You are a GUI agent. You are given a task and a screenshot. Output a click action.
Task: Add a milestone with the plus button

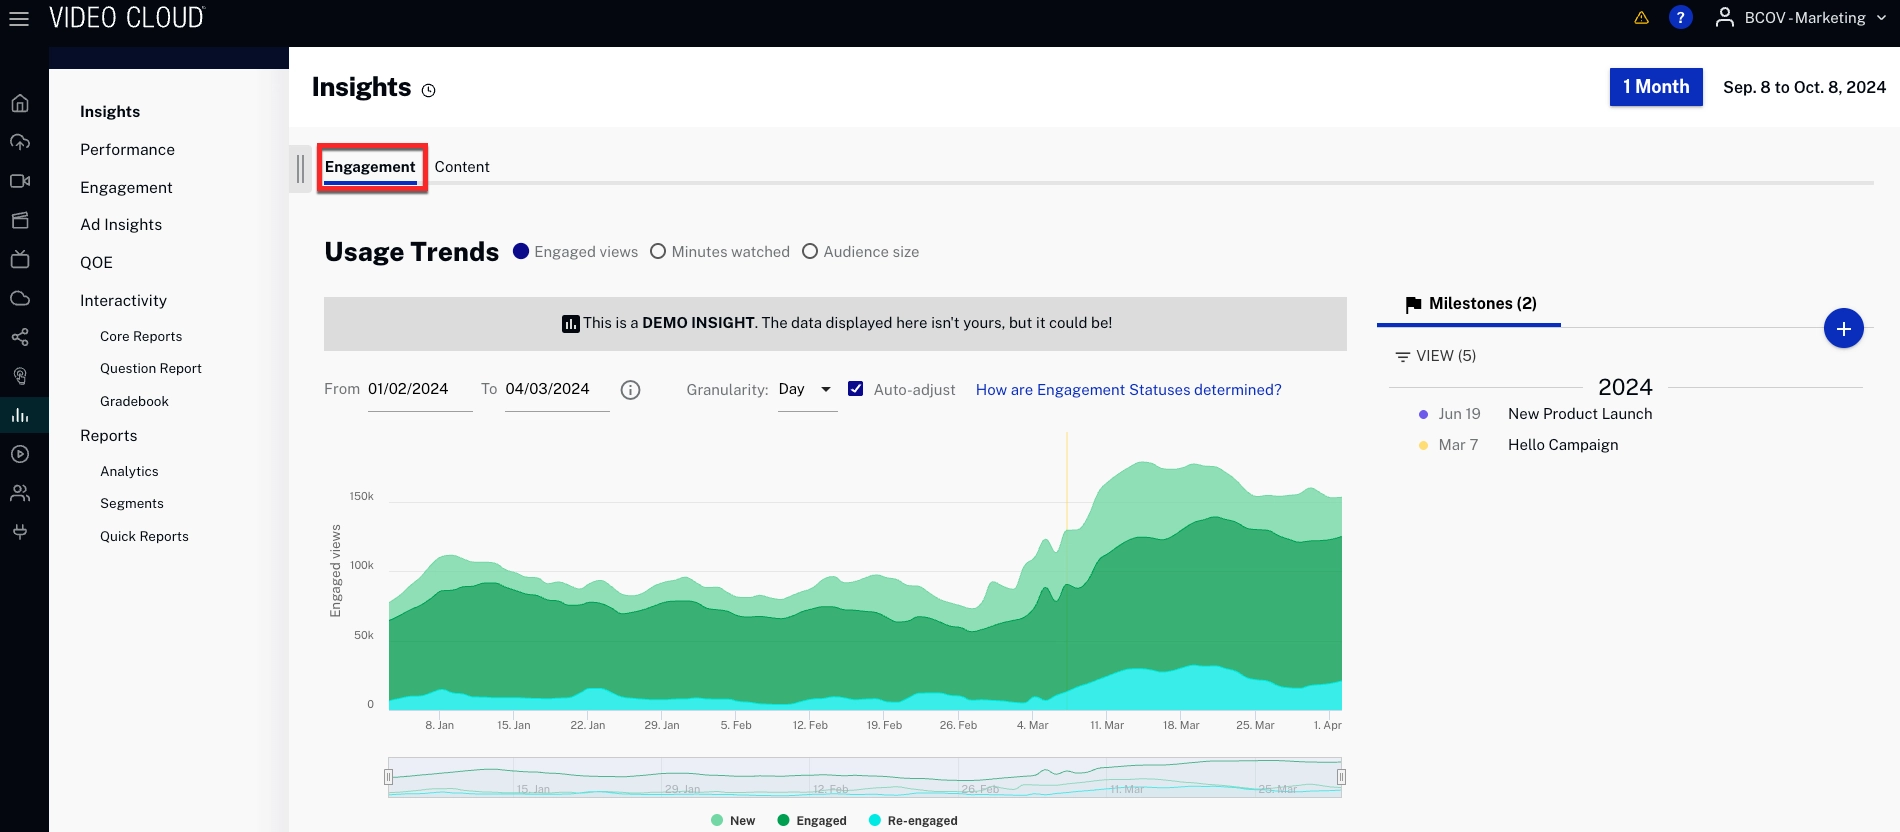(x=1843, y=329)
